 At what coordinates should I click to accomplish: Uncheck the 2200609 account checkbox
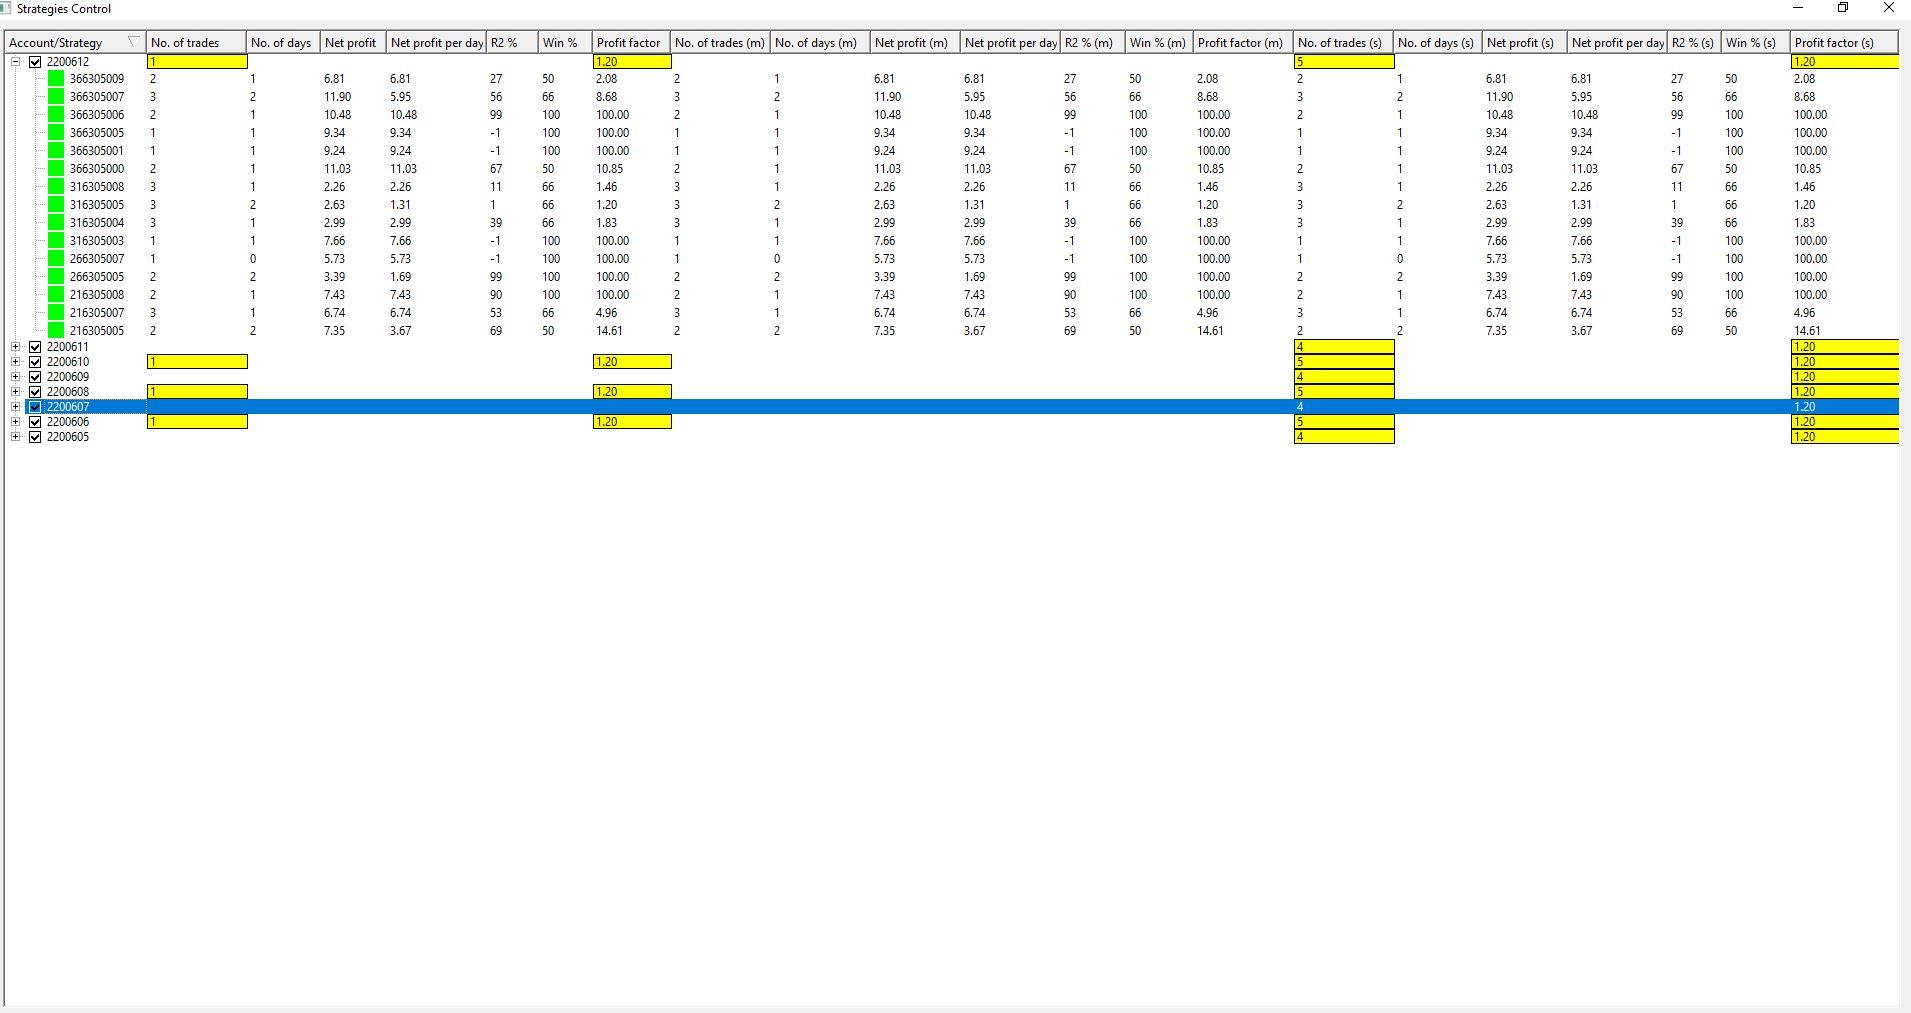[35, 377]
